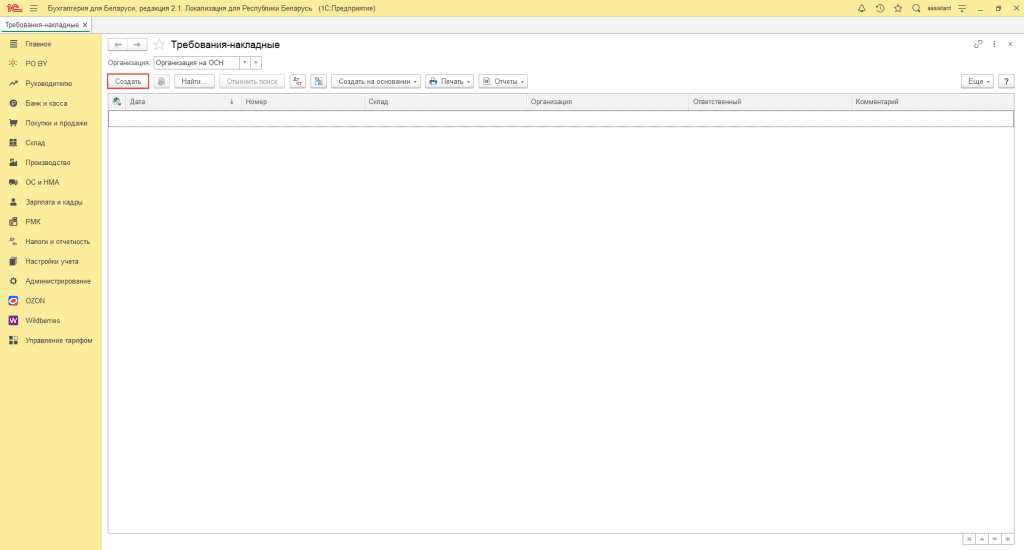The height and width of the screenshot is (550, 1024).
Task: Open Настройки учета section
Action: click(x=51, y=261)
